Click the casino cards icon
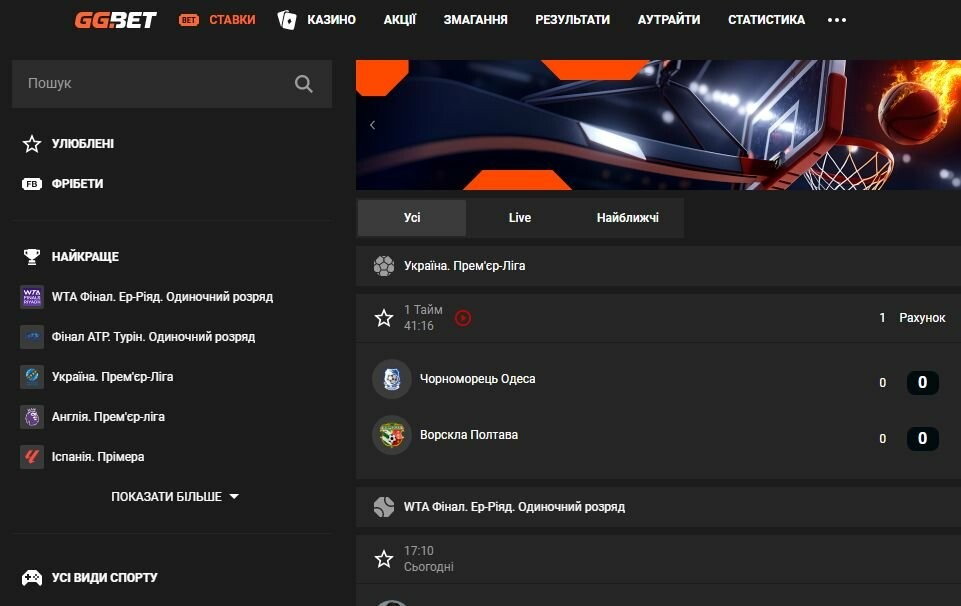This screenshot has width=961, height=606. tap(287, 20)
